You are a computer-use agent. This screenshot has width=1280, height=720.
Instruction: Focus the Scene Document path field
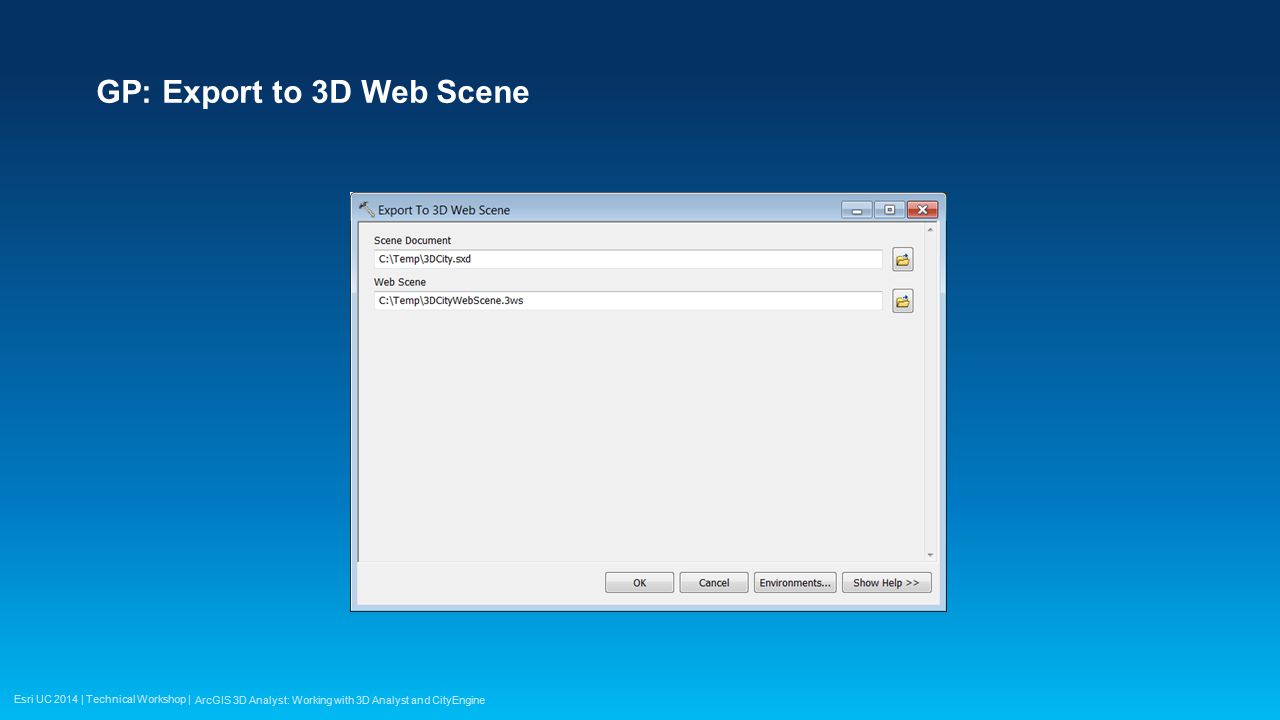point(628,259)
